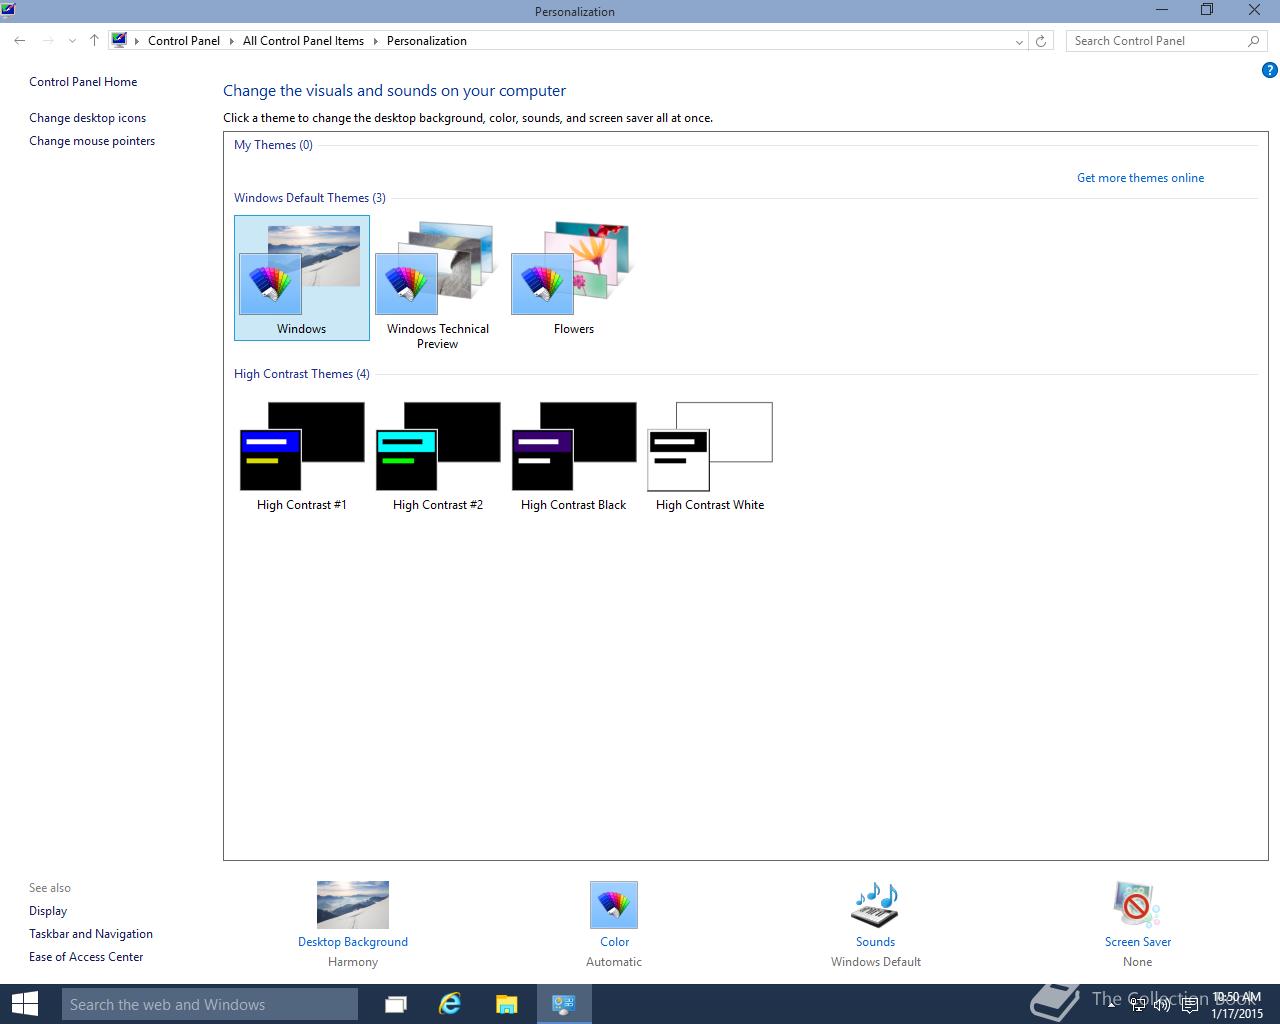Navigate to Control Panel breadcrumb

(x=184, y=41)
